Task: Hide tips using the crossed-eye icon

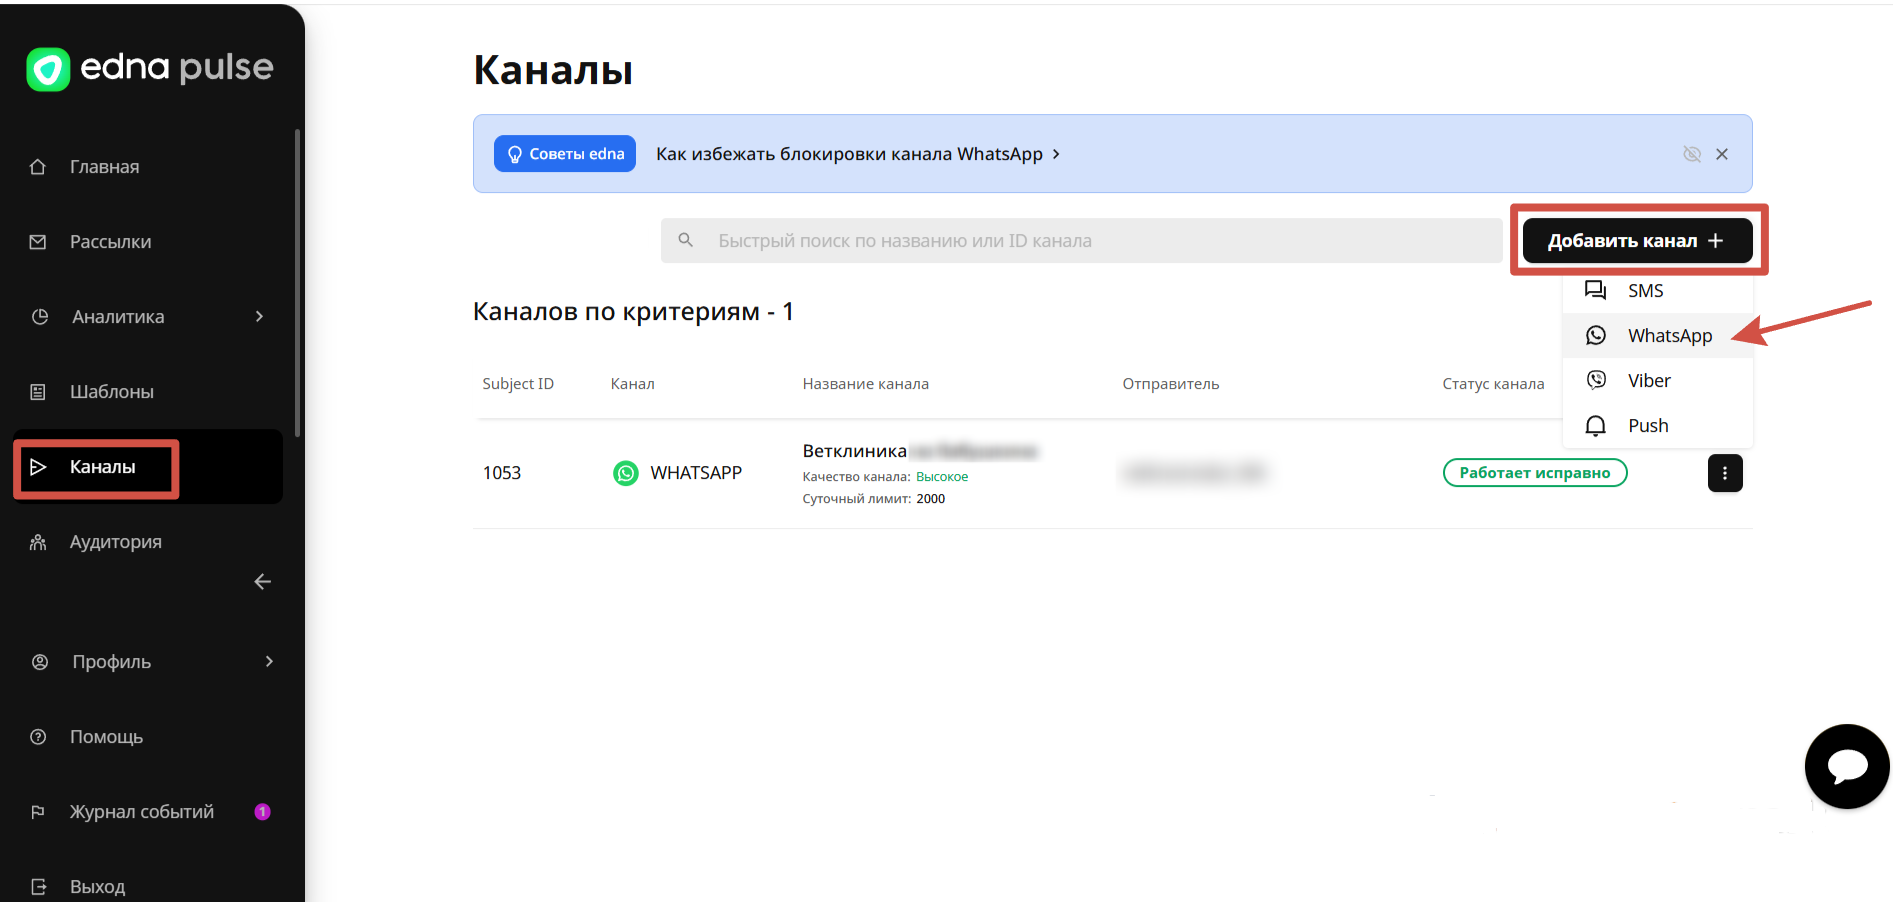Action: [x=1691, y=154]
